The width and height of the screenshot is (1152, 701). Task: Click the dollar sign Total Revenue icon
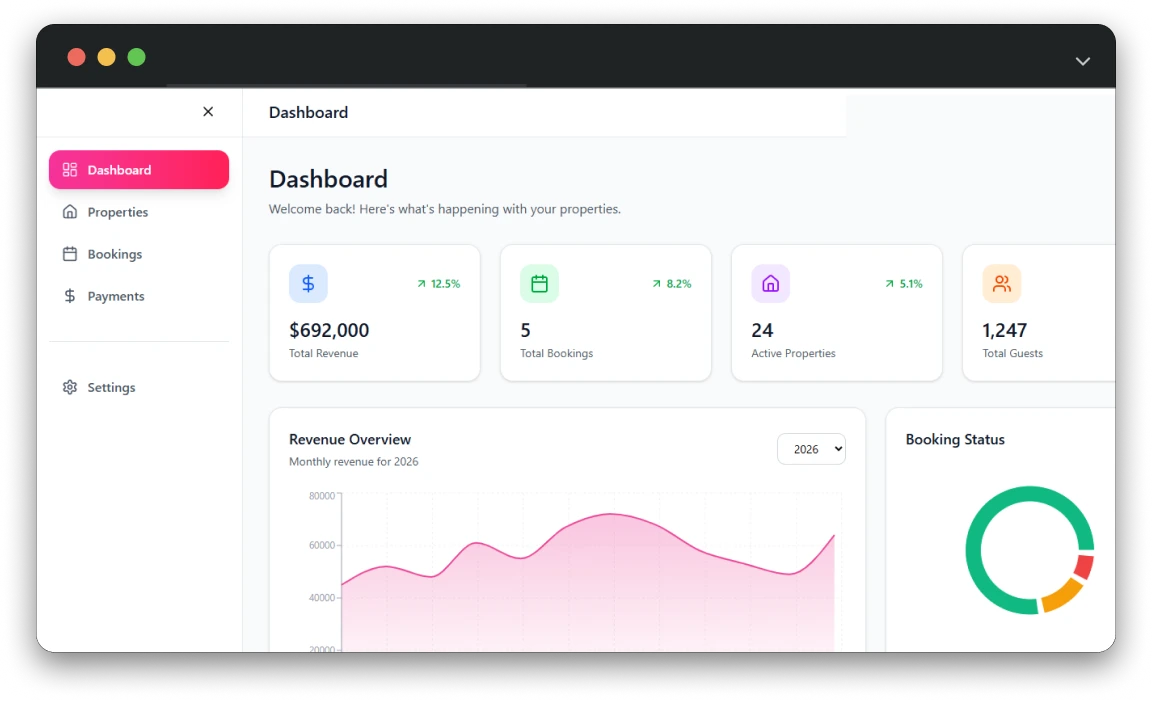pyautogui.click(x=308, y=284)
